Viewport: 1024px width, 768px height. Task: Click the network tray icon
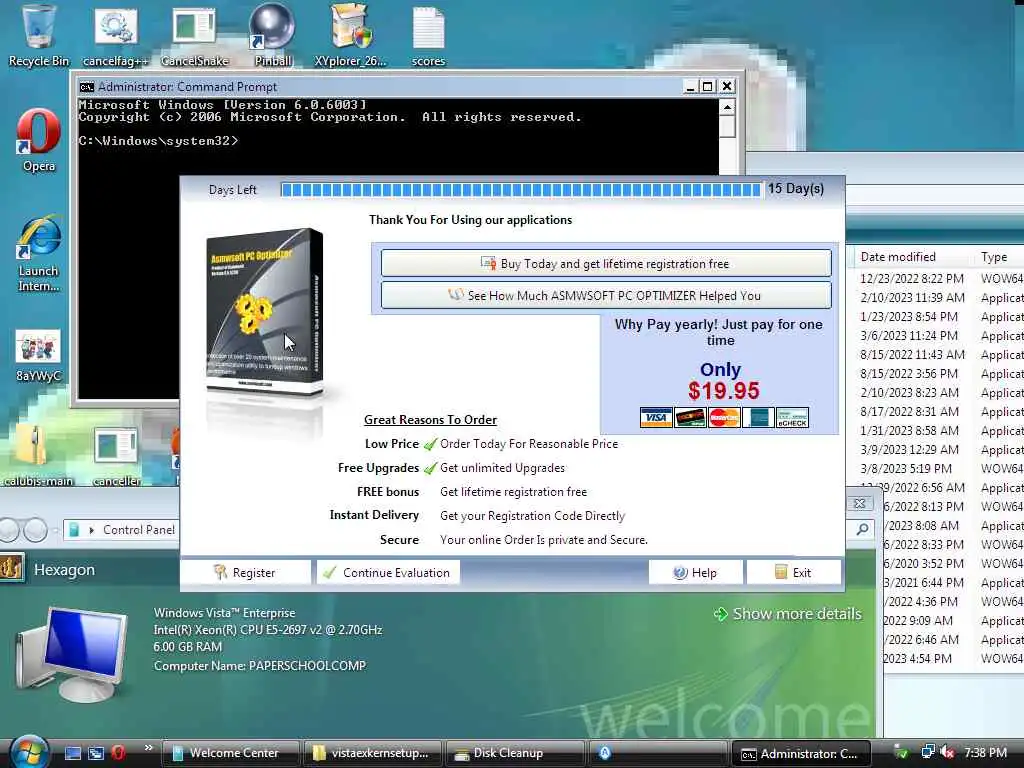(x=927, y=752)
